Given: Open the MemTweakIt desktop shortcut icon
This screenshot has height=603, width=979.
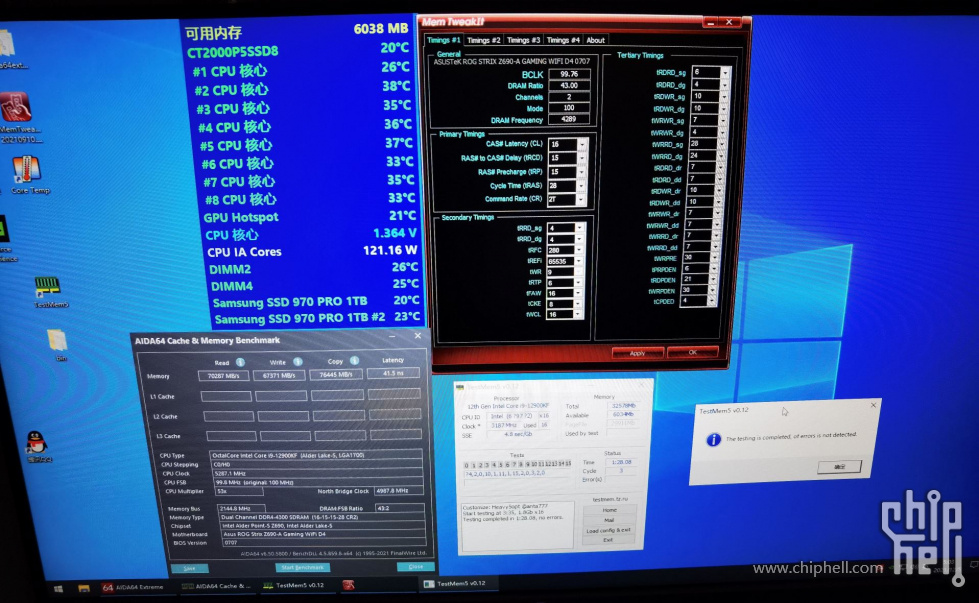Looking at the screenshot, I should [x=16, y=107].
